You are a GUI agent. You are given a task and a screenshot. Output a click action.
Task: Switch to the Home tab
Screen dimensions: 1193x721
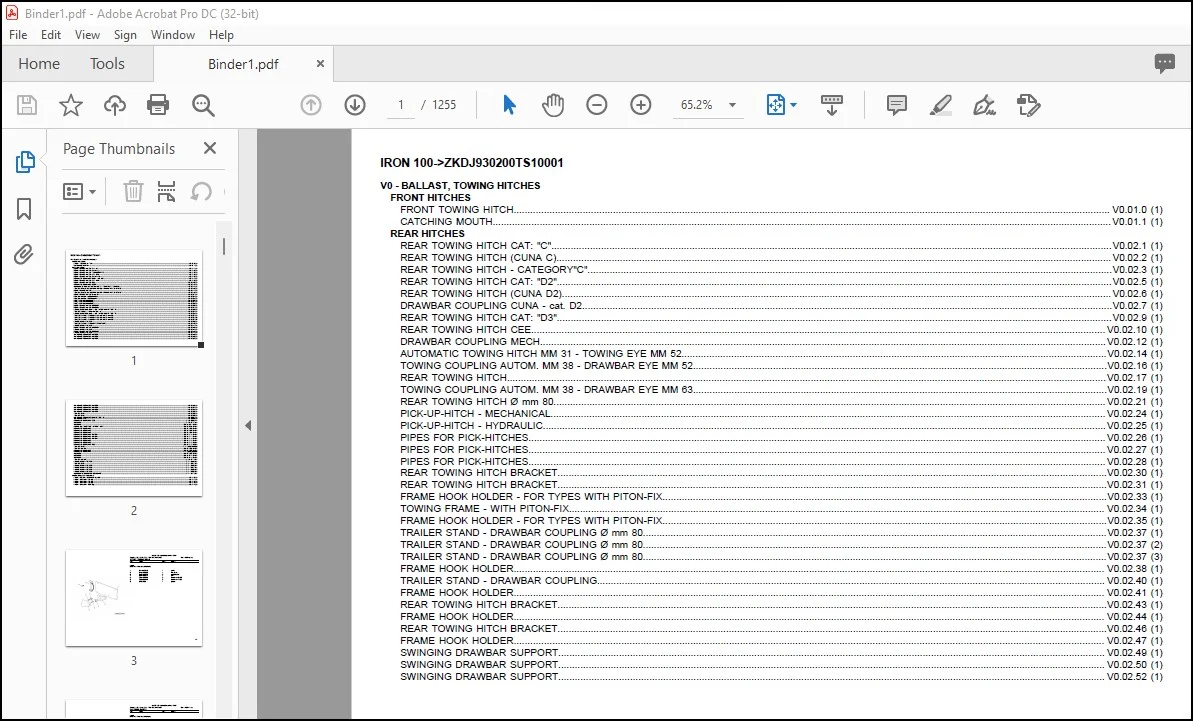(x=39, y=64)
